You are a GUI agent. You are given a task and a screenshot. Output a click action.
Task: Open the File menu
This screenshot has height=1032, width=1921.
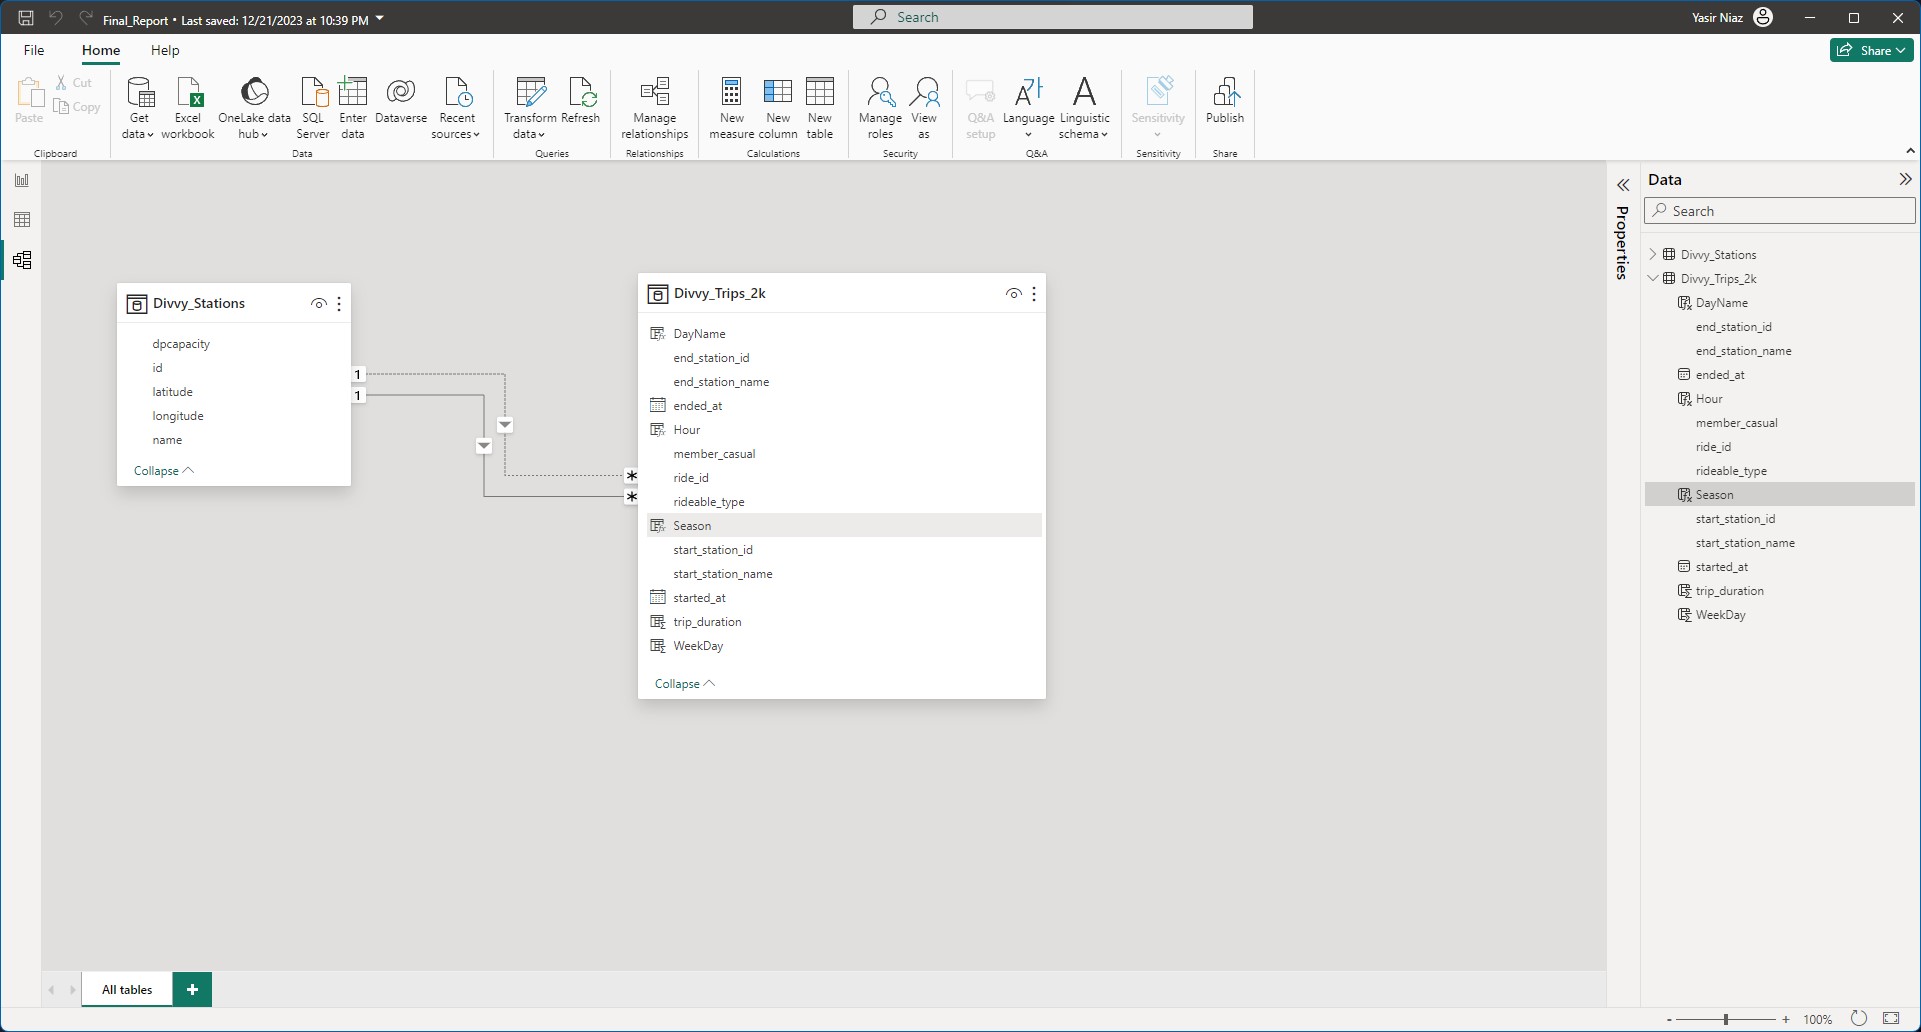tap(34, 50)
